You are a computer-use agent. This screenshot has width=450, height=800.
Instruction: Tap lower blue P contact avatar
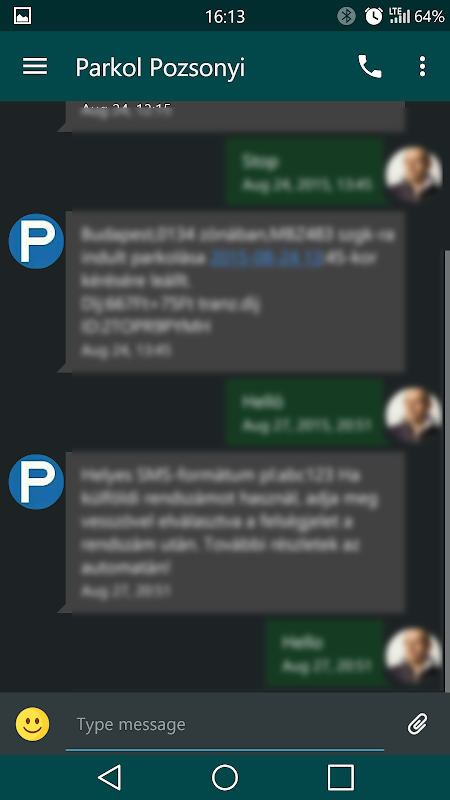(x=36, y=482)
